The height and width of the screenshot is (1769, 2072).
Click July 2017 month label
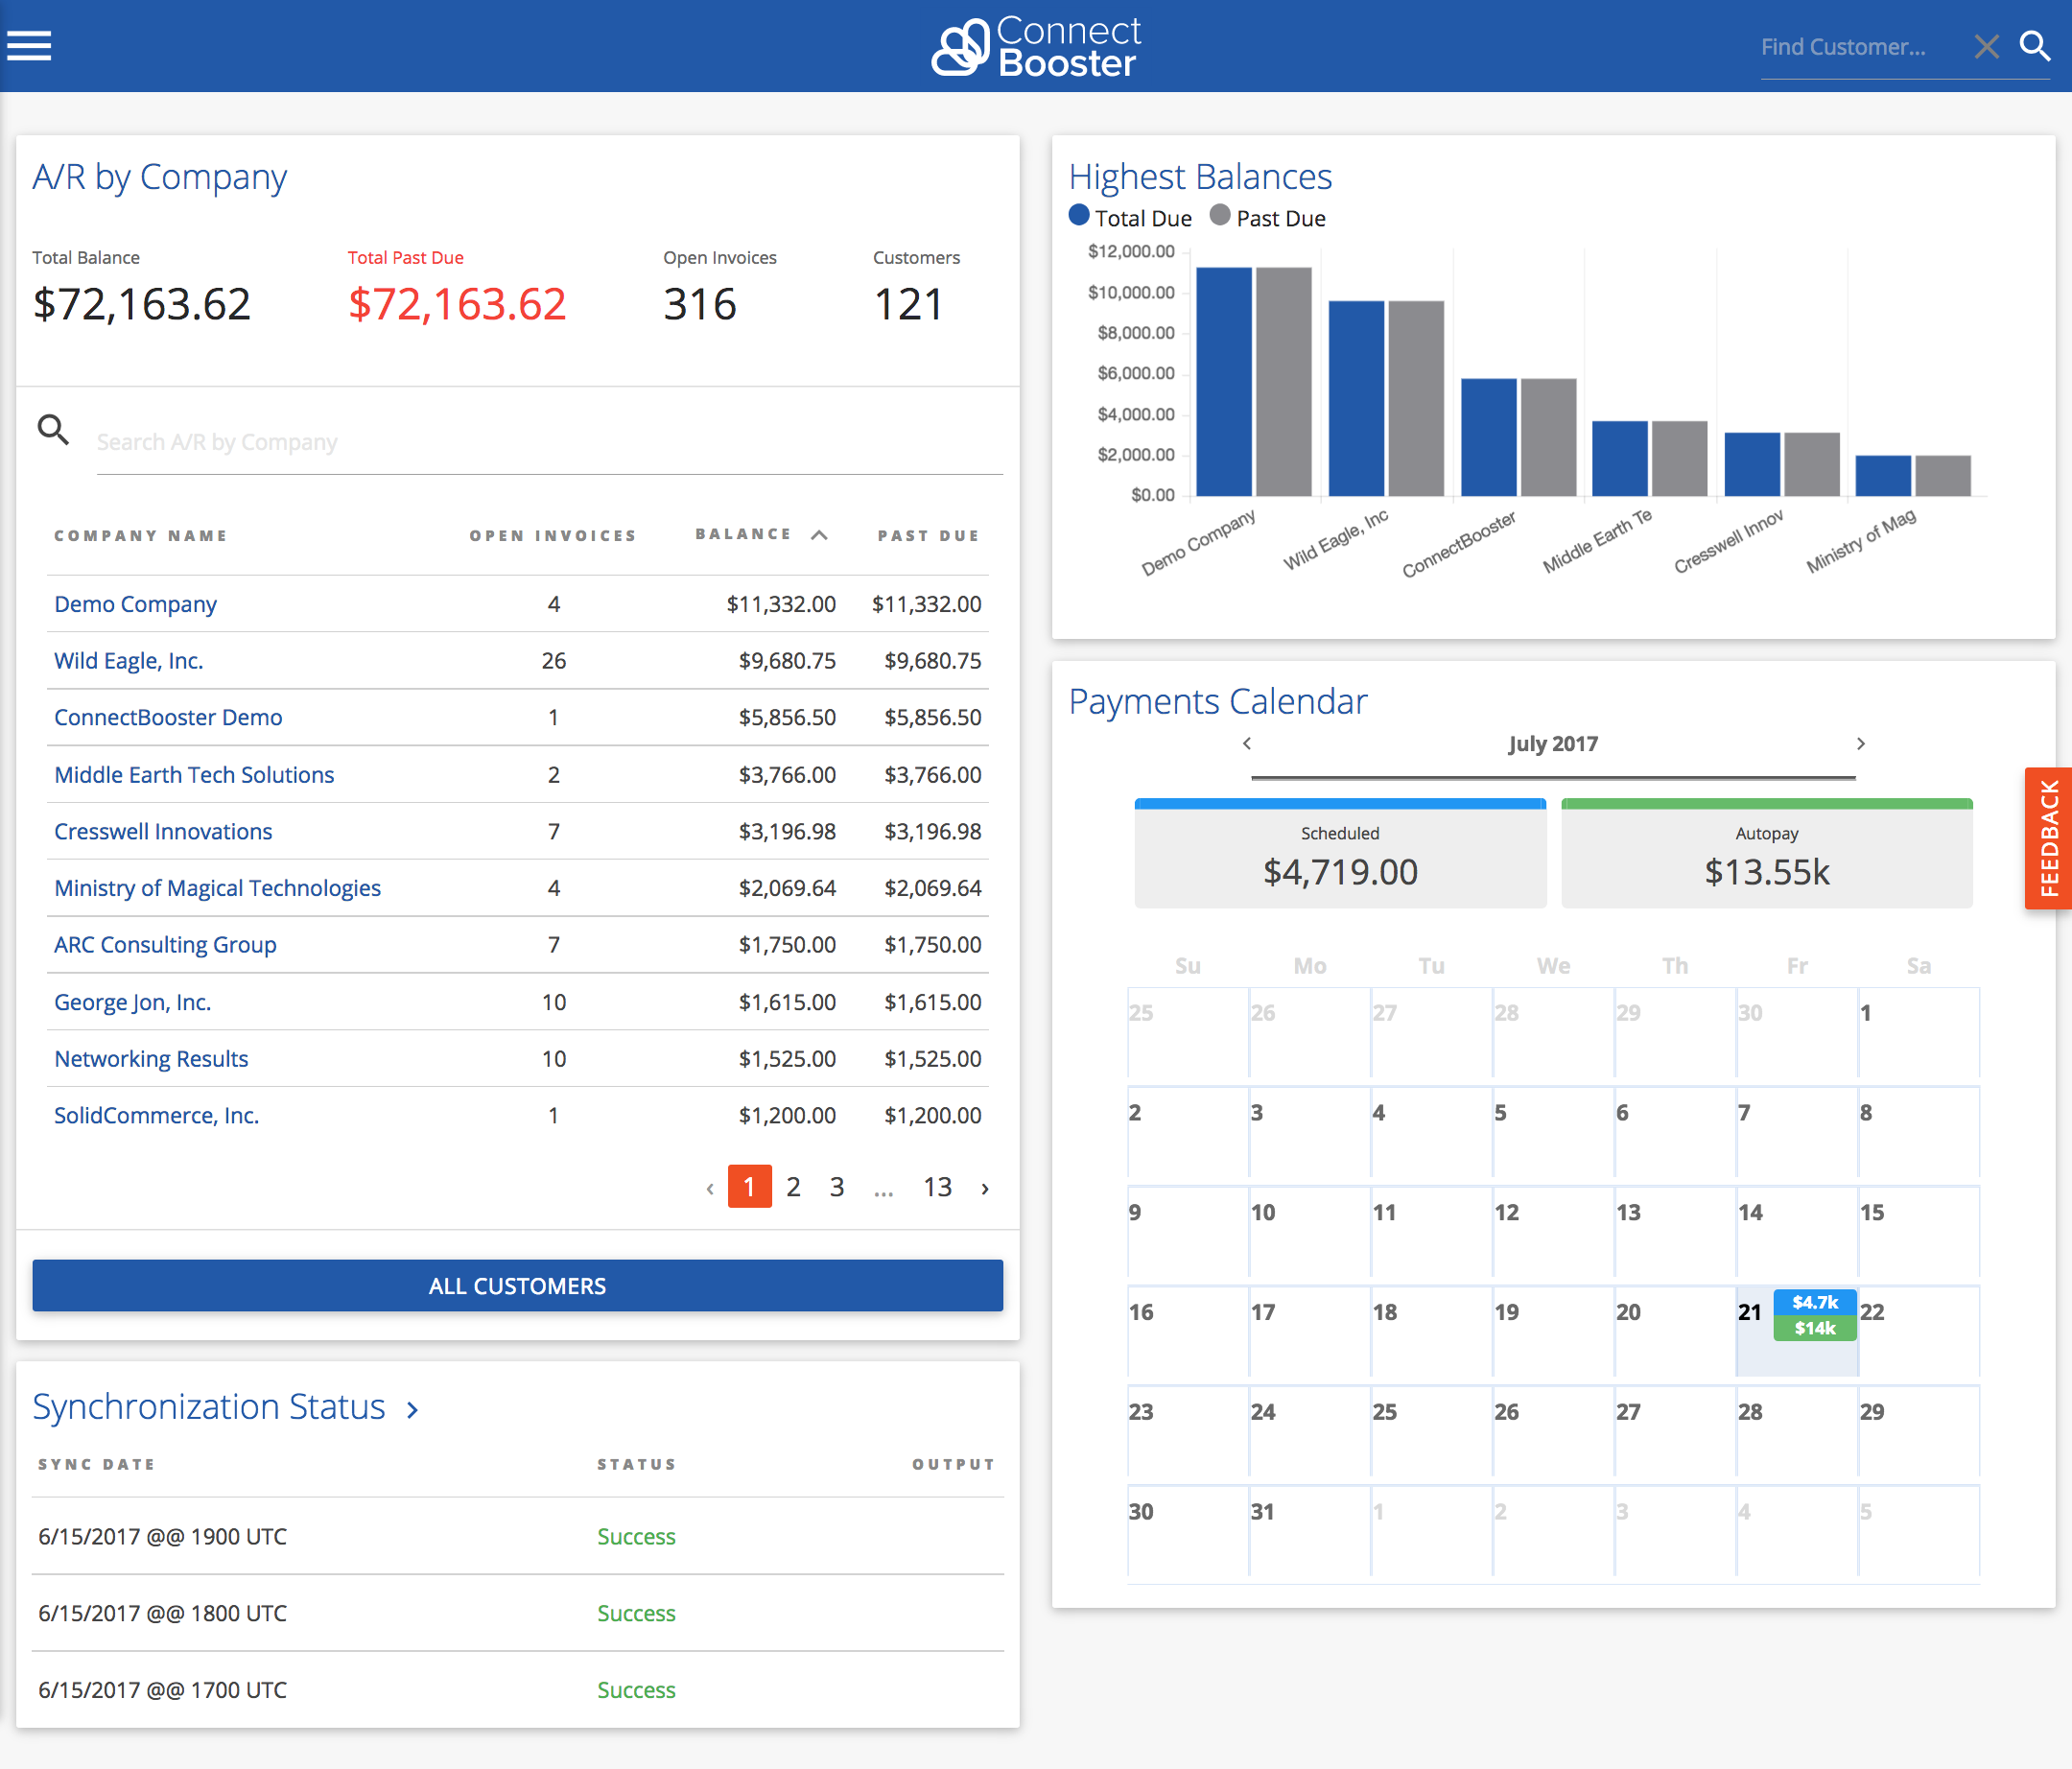[x=1553, y=743]
